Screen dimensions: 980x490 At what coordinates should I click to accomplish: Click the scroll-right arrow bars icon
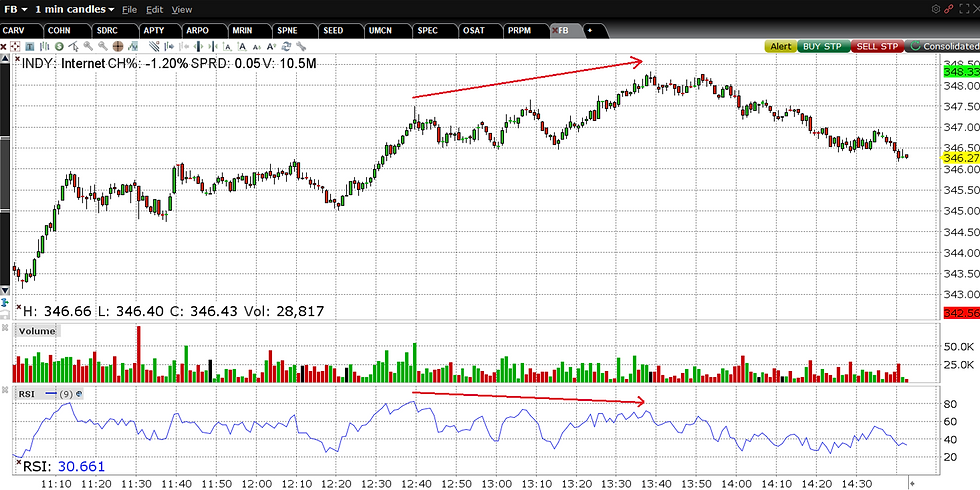click(x=169, y=46)
